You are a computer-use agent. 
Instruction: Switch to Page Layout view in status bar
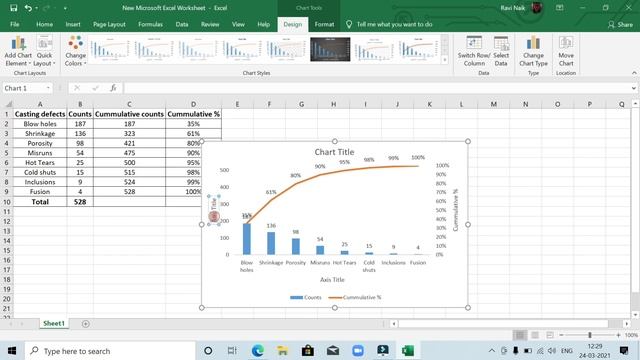535,335
